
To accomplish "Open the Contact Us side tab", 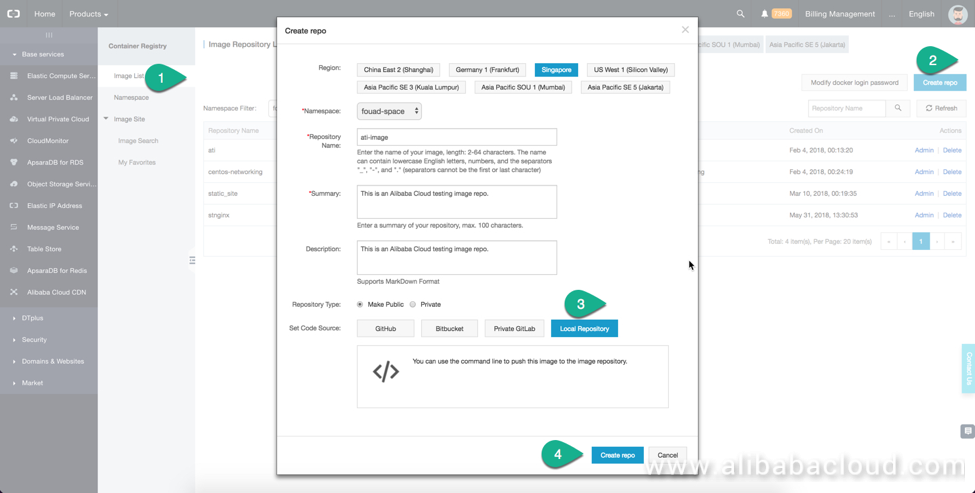I will tap(968, 369).
